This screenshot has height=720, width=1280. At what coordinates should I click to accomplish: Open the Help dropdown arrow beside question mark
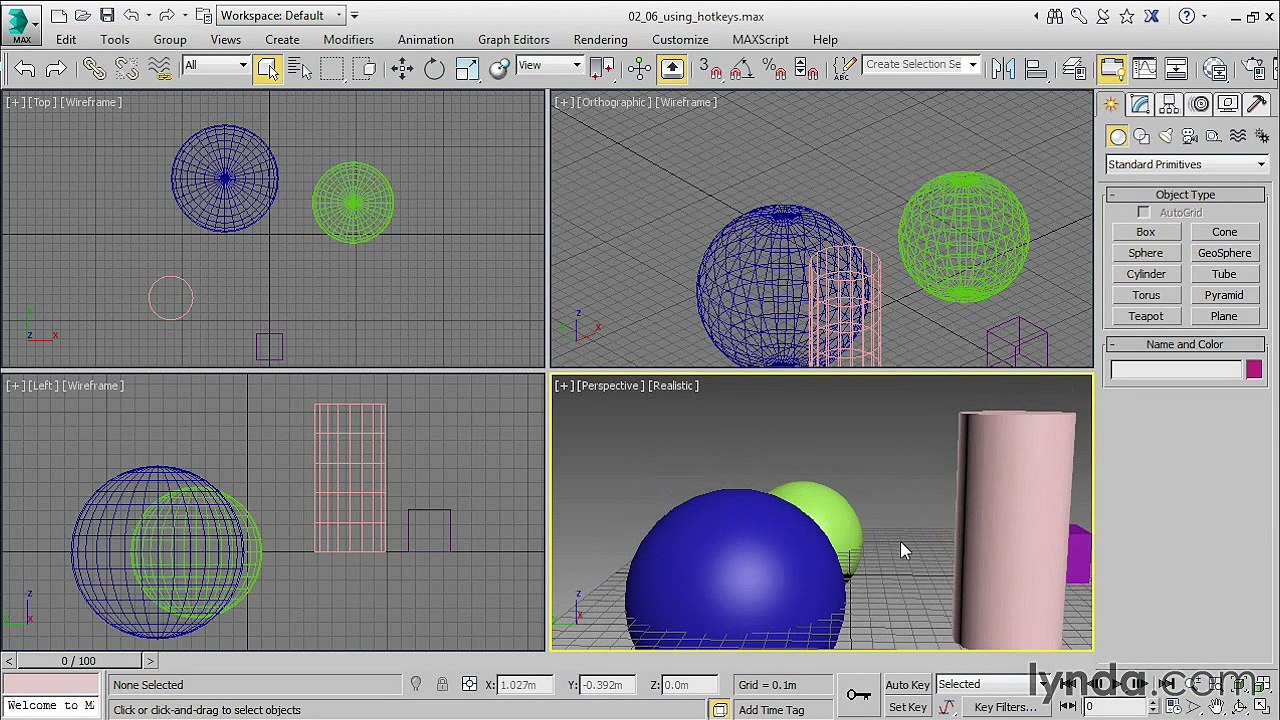(1204, 16)
